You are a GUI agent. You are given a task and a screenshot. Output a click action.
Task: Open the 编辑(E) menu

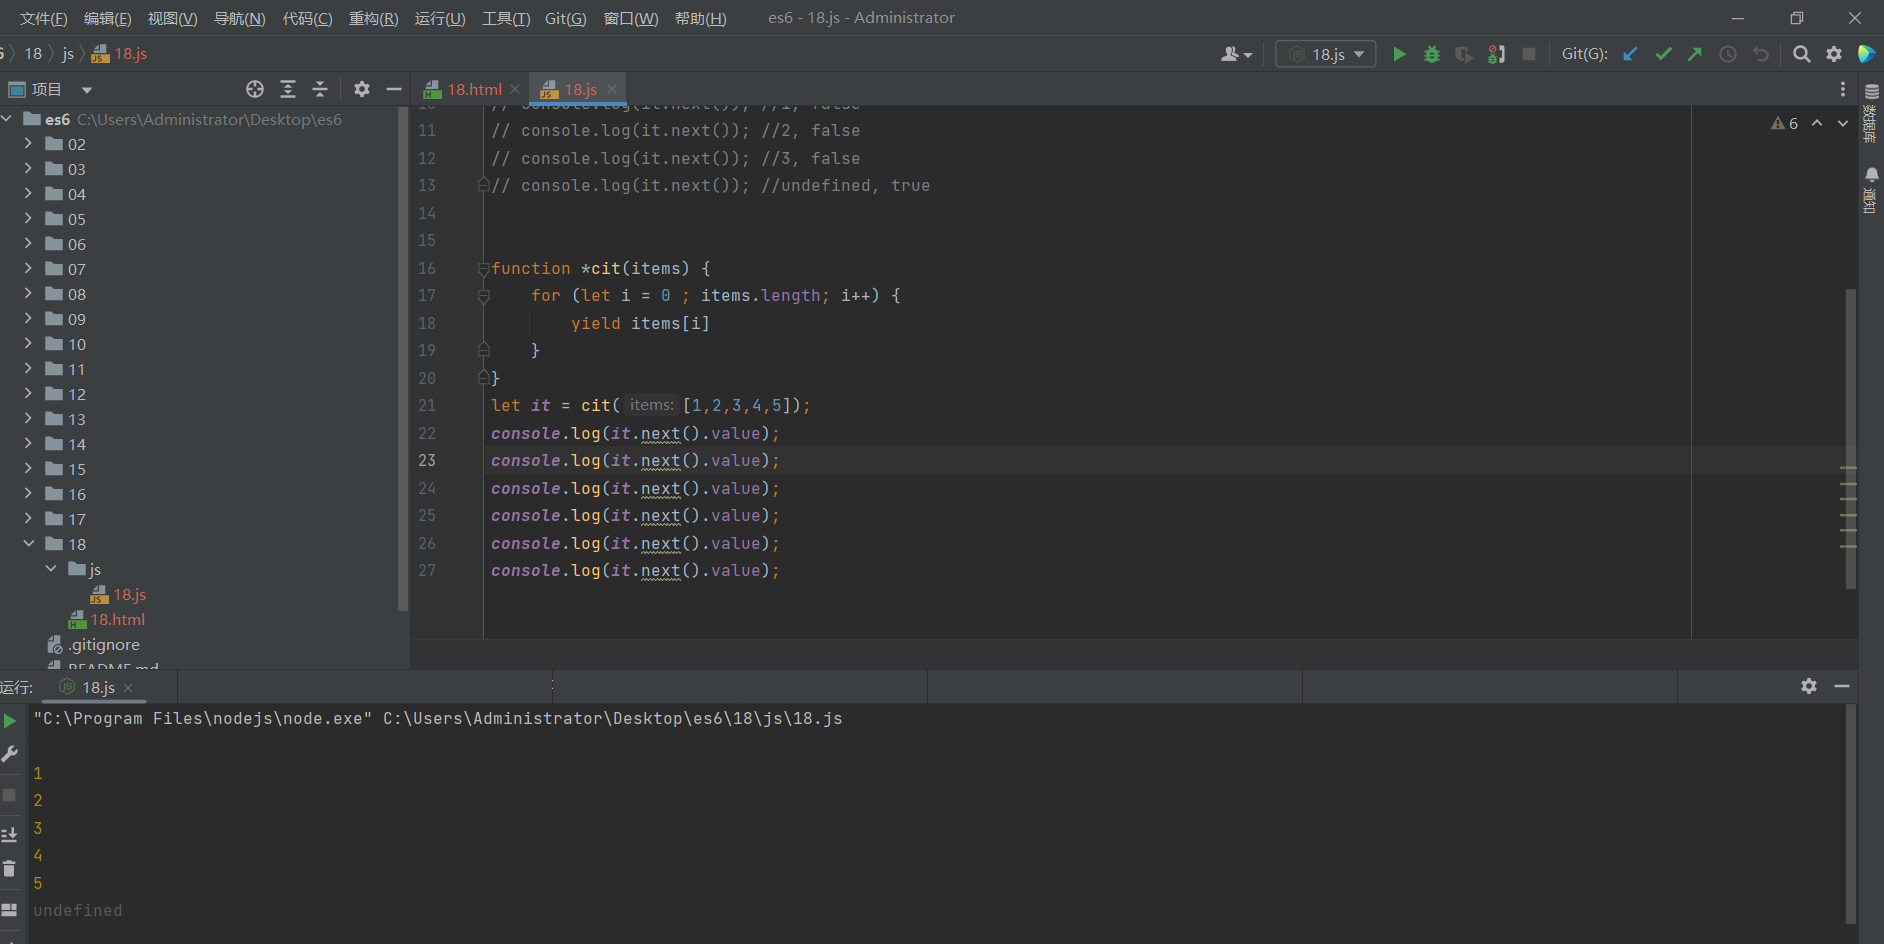click(x=107, y=18)
